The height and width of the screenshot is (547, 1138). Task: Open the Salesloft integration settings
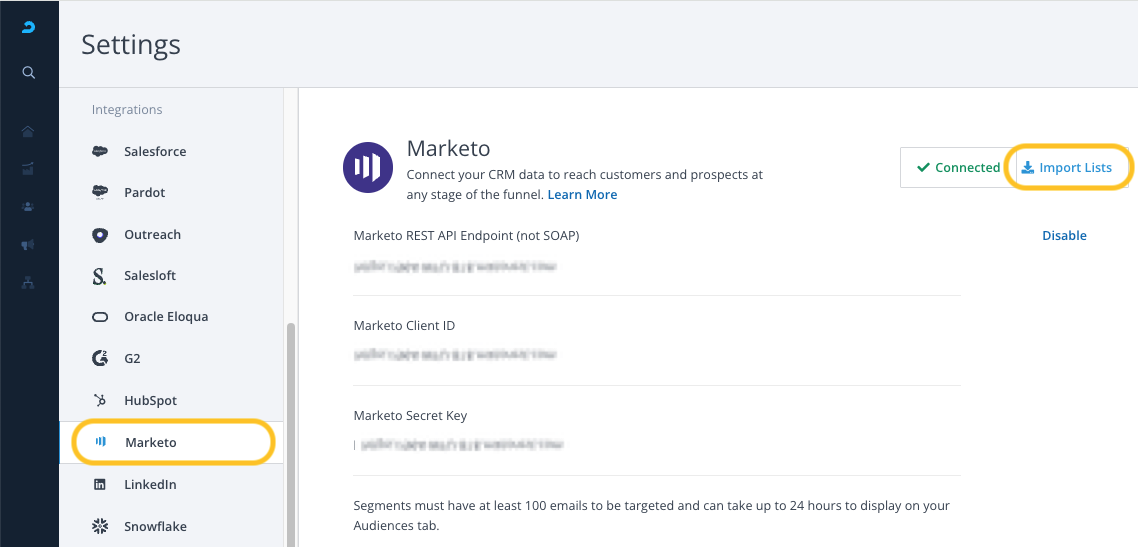(x=149, y=276)
